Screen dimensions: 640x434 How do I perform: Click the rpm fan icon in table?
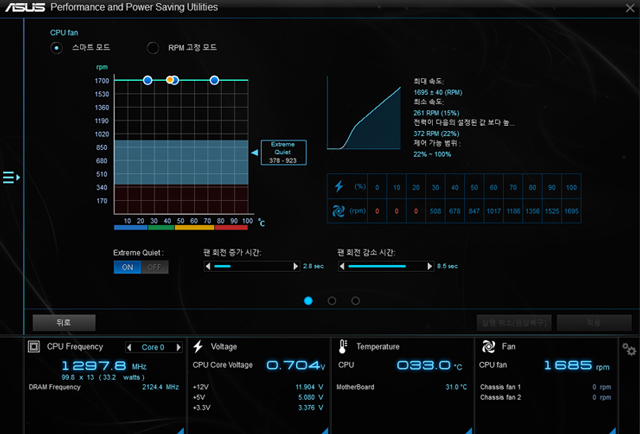pyautogui.click(x=338, y=211)
